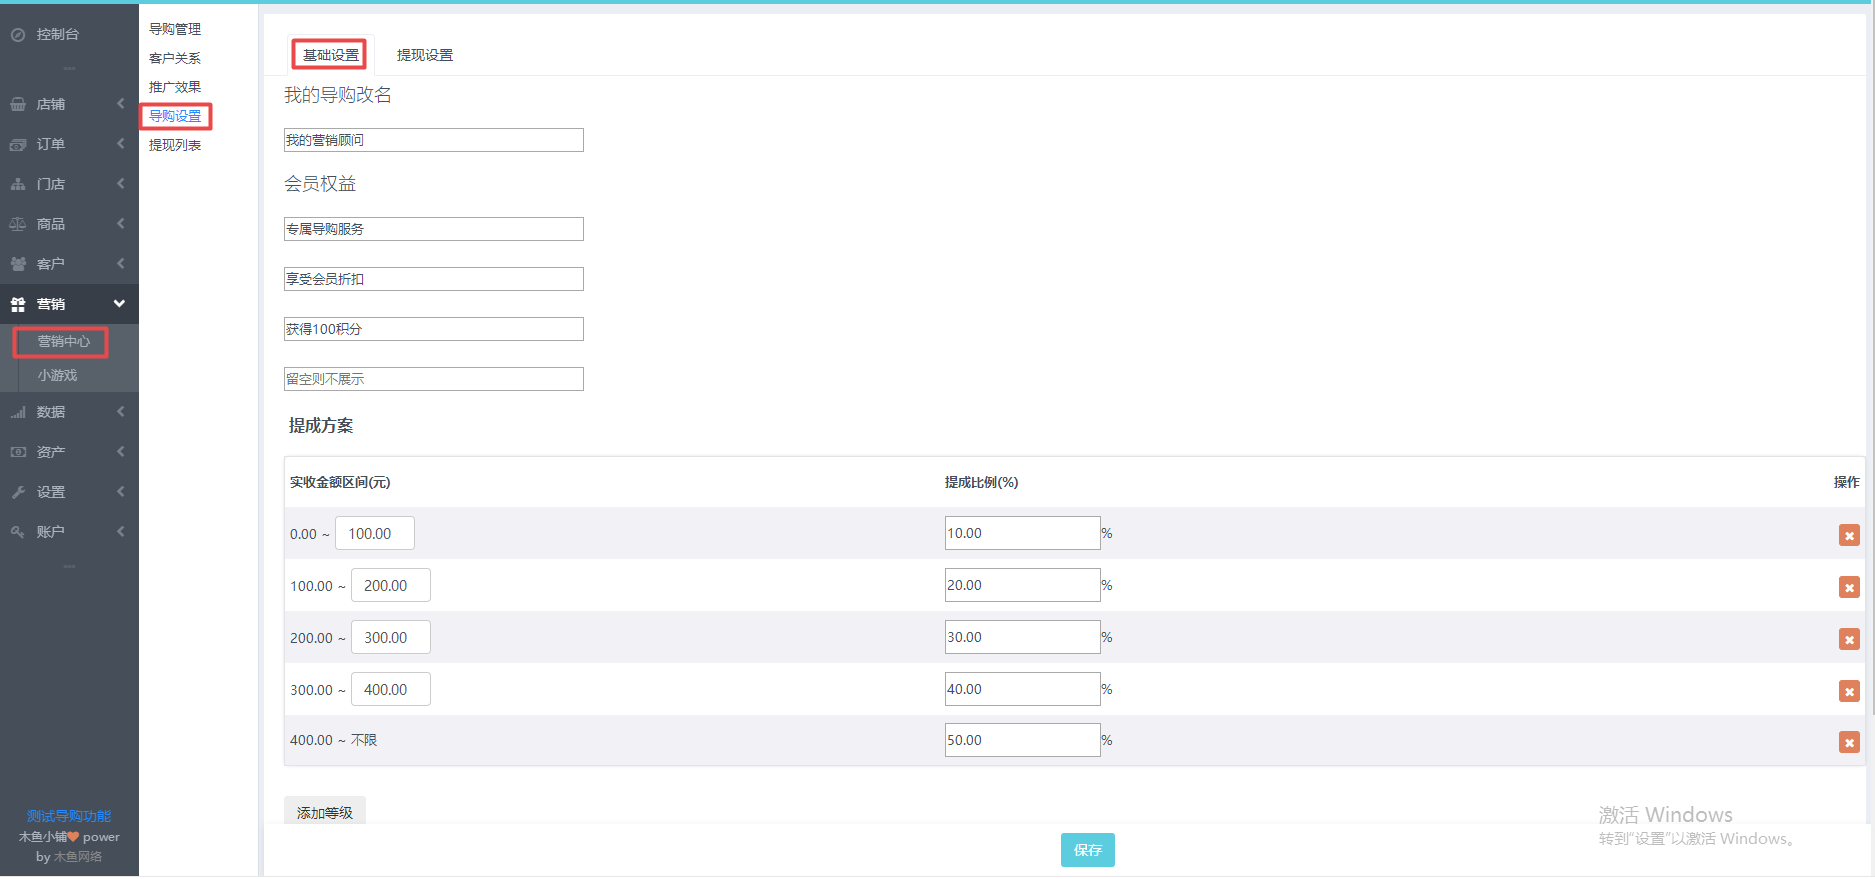Delete the 200.00~300.00 commission row
1875x879 pixels.
point(1849,639)
